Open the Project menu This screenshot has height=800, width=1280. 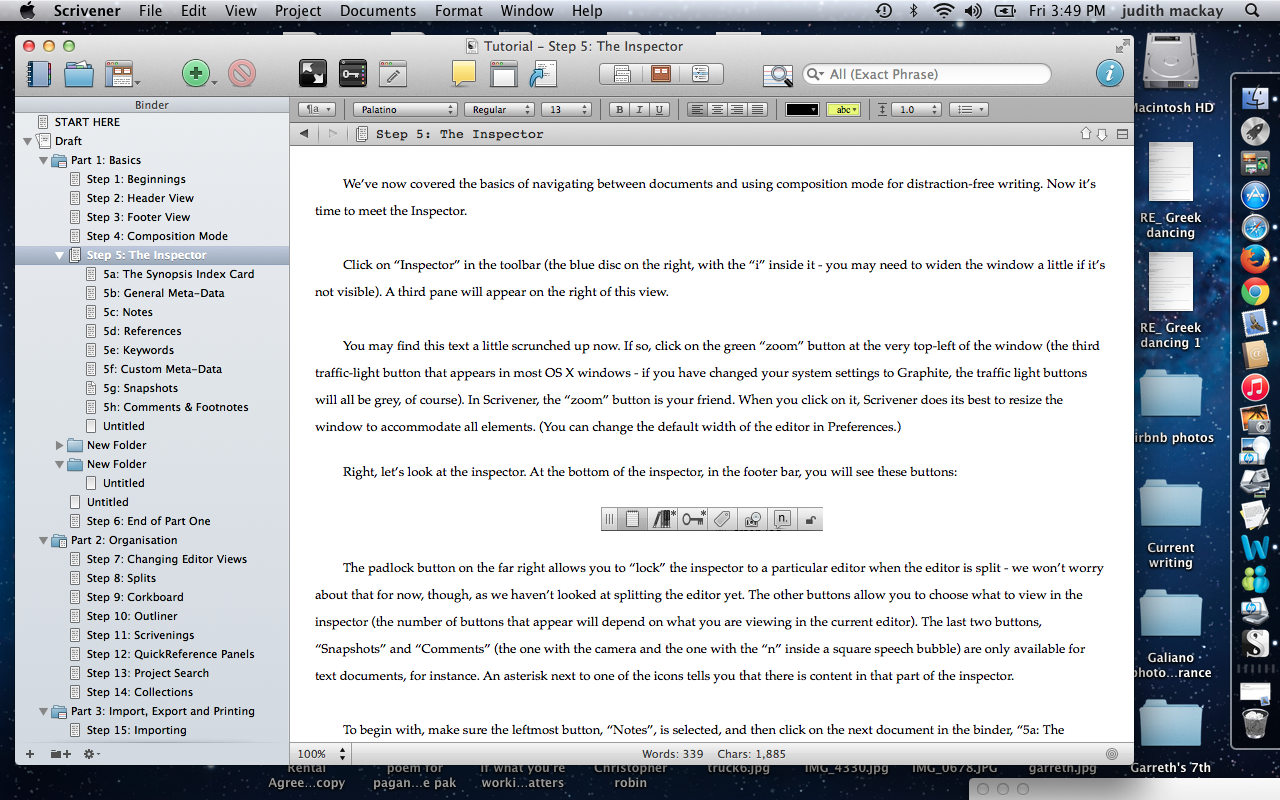tap(298, 11)
